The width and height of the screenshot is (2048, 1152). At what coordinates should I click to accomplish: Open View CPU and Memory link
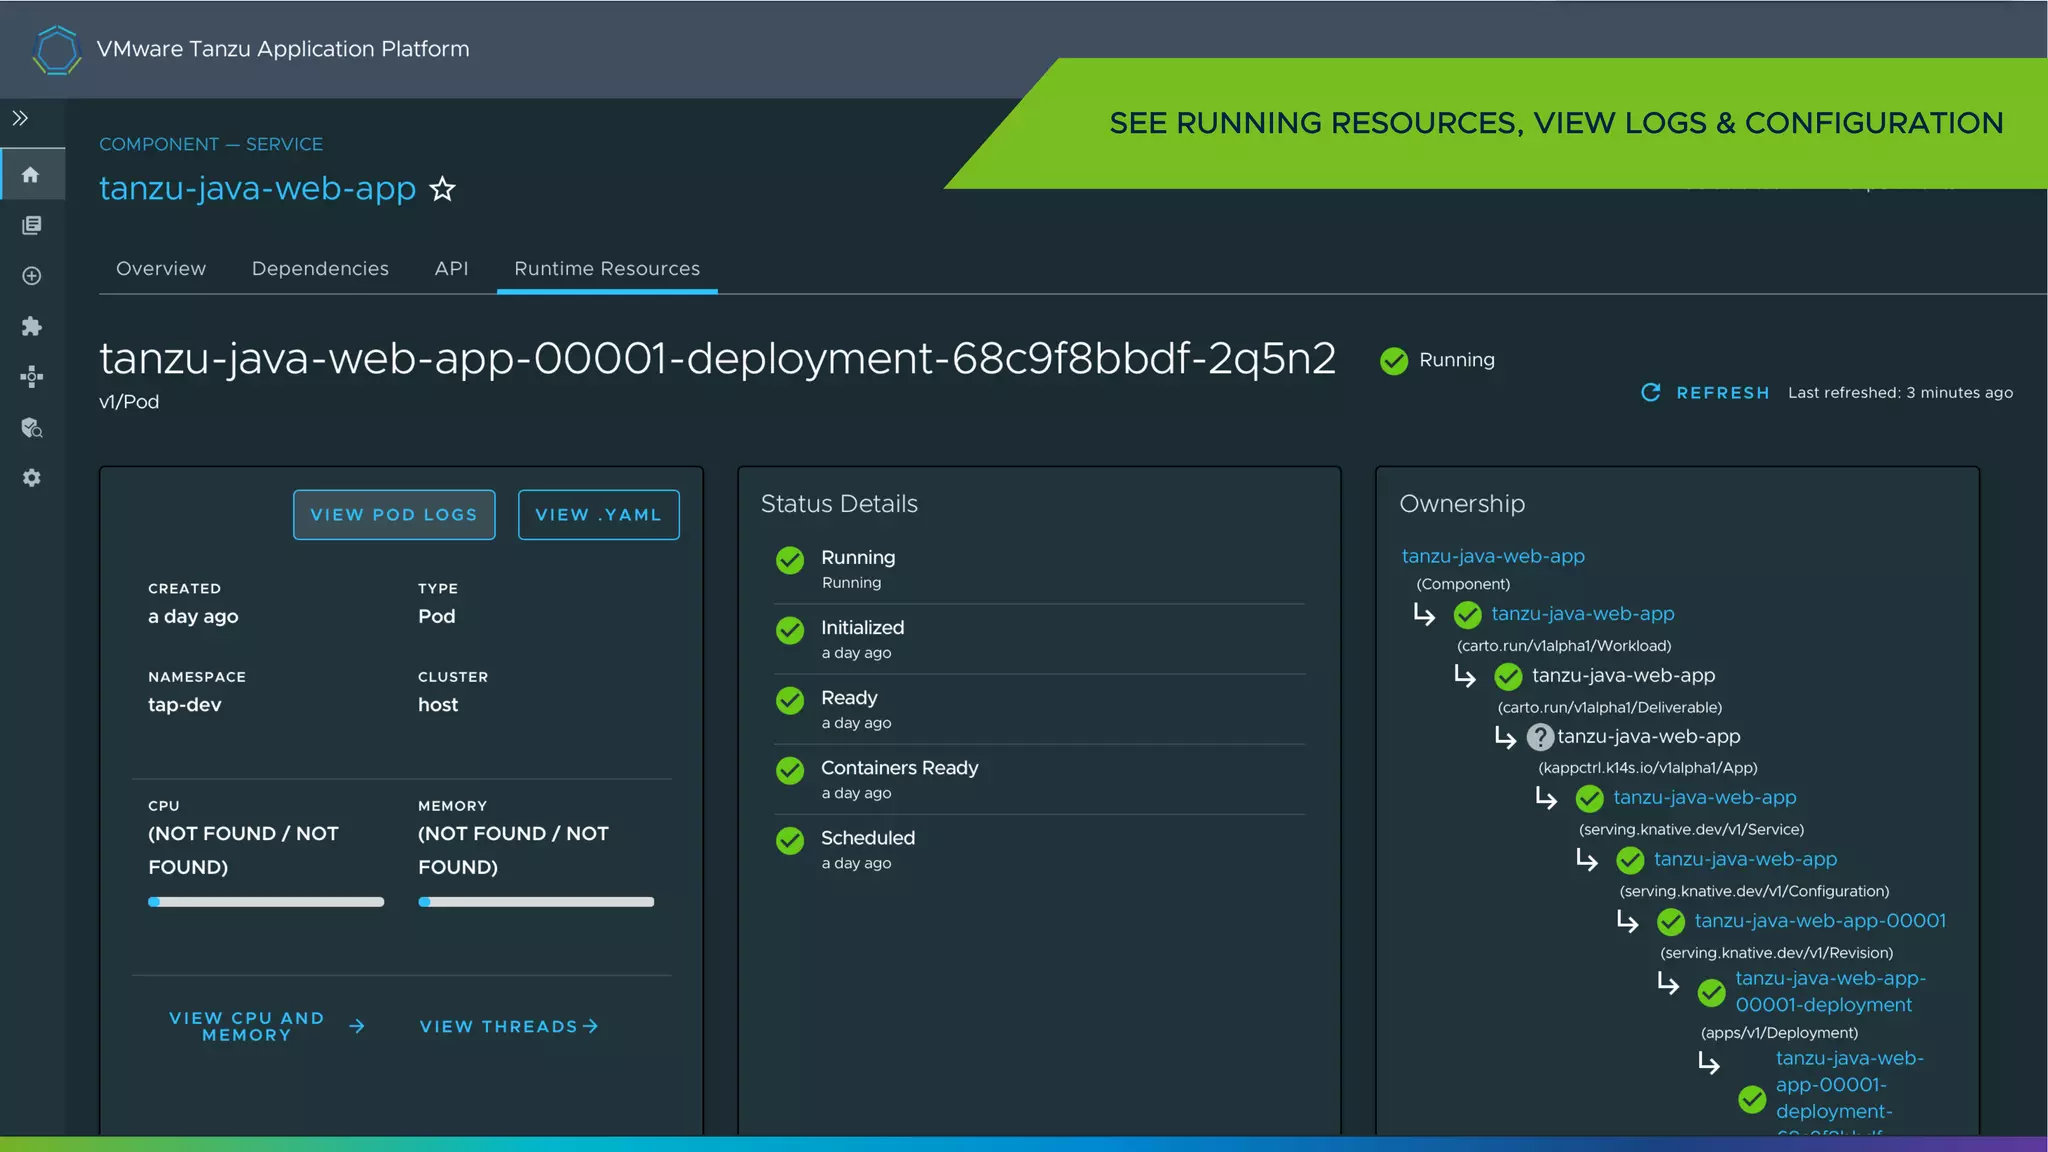tap(247, 1026)
